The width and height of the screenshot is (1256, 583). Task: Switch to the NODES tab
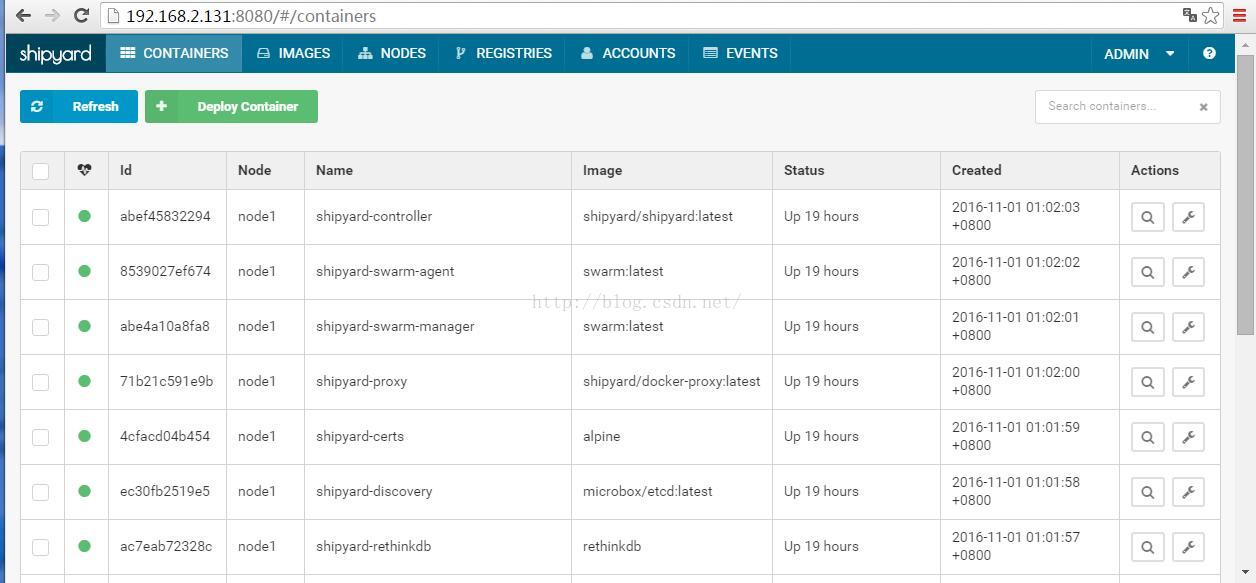click(x=392, y=53)
